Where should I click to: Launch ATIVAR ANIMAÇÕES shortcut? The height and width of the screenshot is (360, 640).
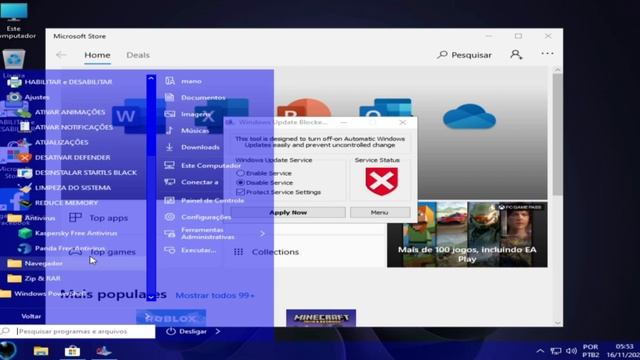61,112
